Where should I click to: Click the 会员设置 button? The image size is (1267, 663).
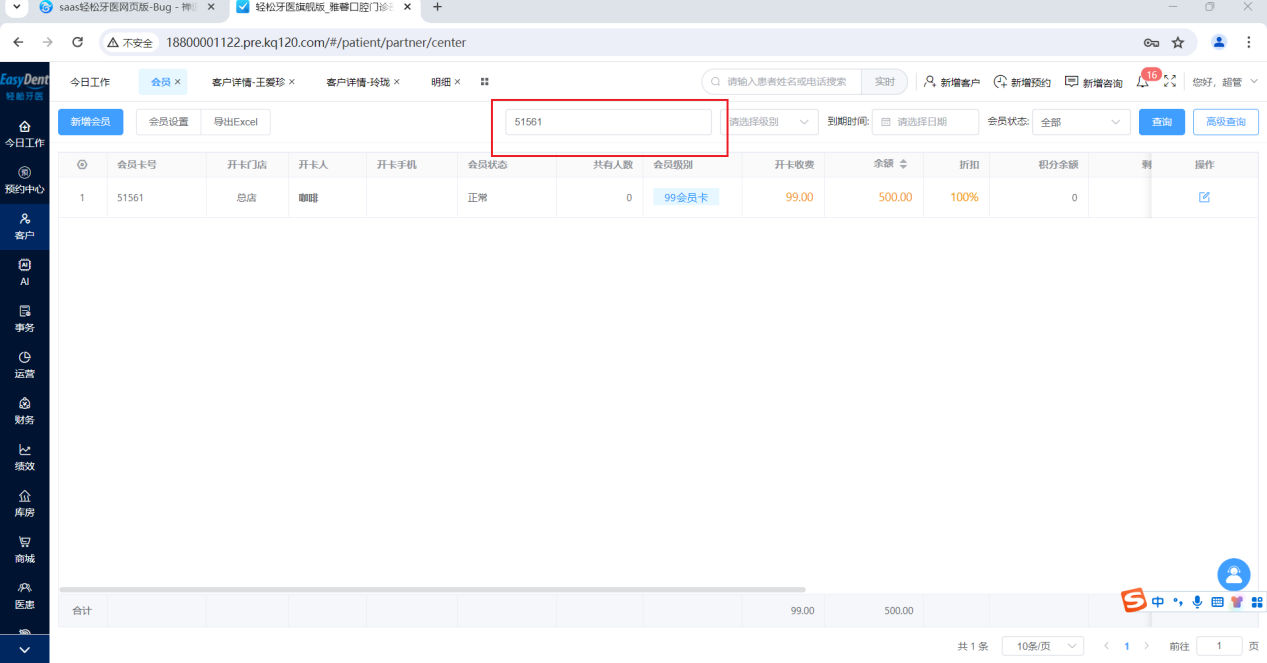pyautogui.click(x=168, y=122)
